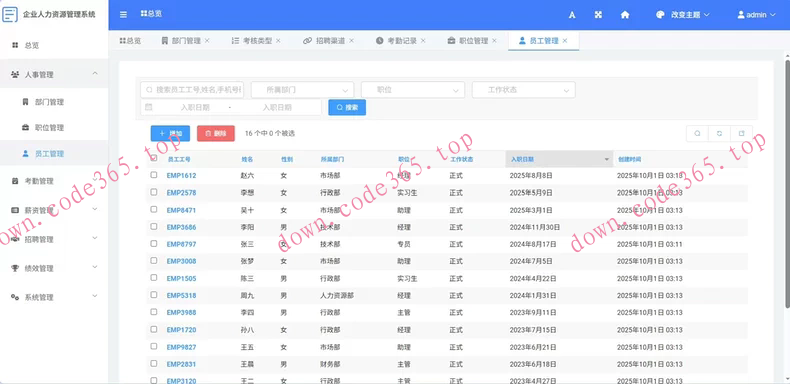
Task: Expand 薪资管理 sidebar group
Action: [54, 210]
